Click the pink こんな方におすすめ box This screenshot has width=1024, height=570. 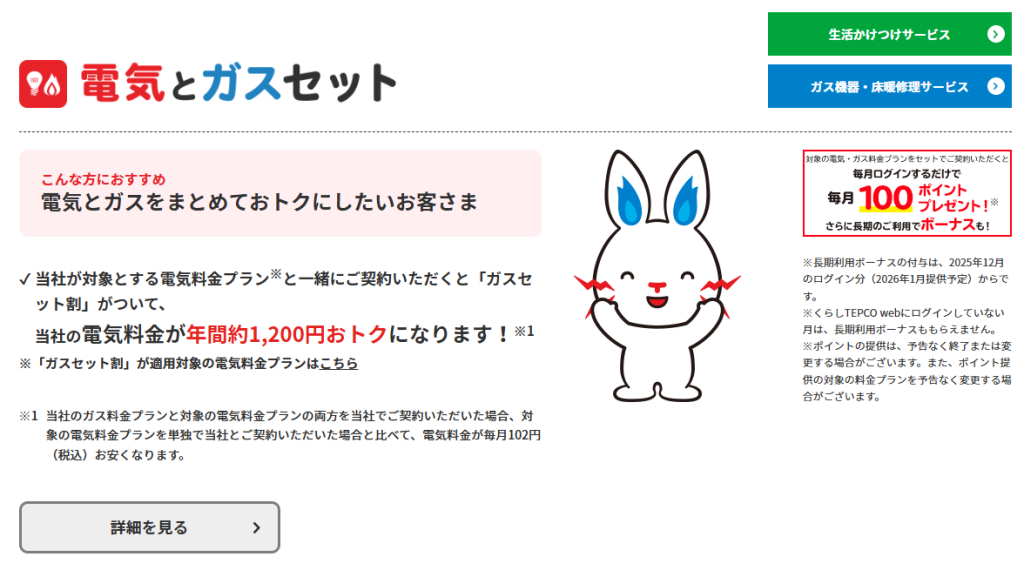click(280, 193)
